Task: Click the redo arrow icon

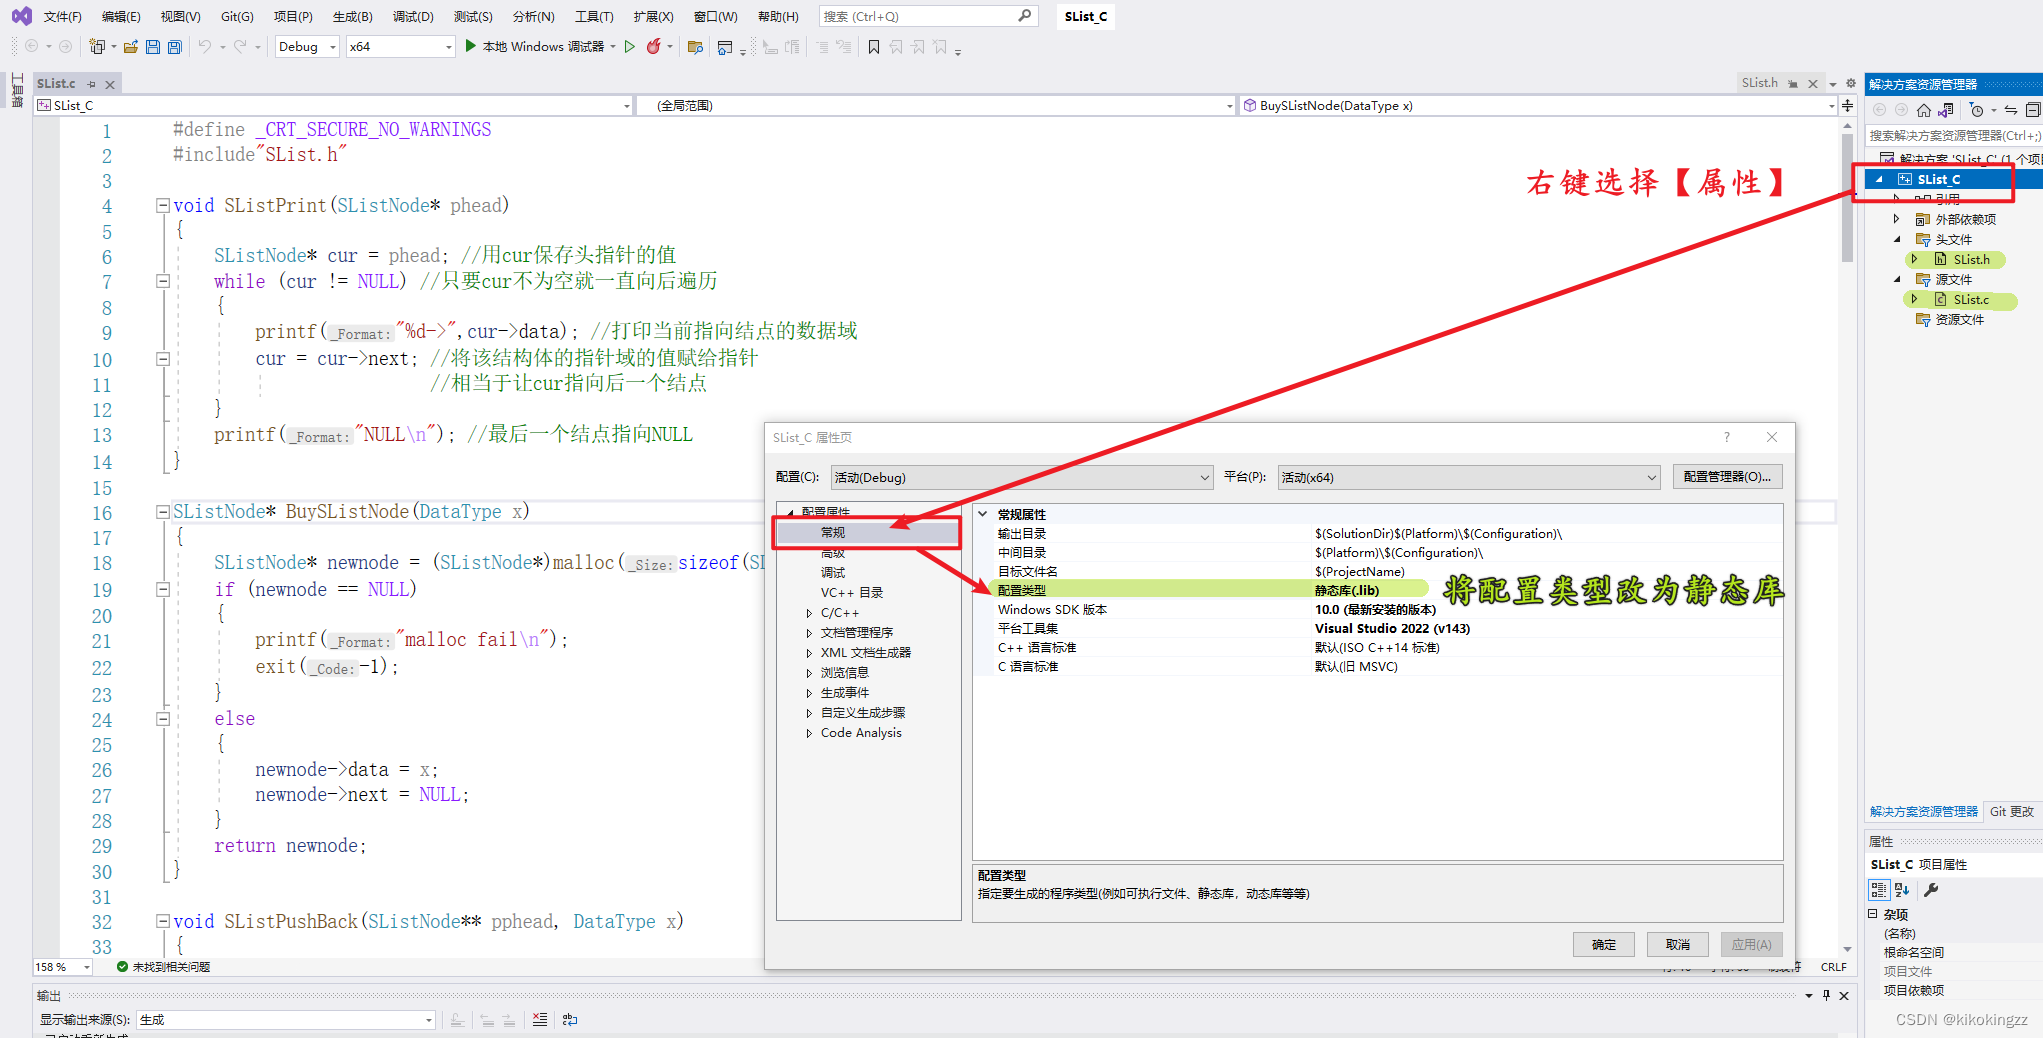Action: [x=240, y=47]
